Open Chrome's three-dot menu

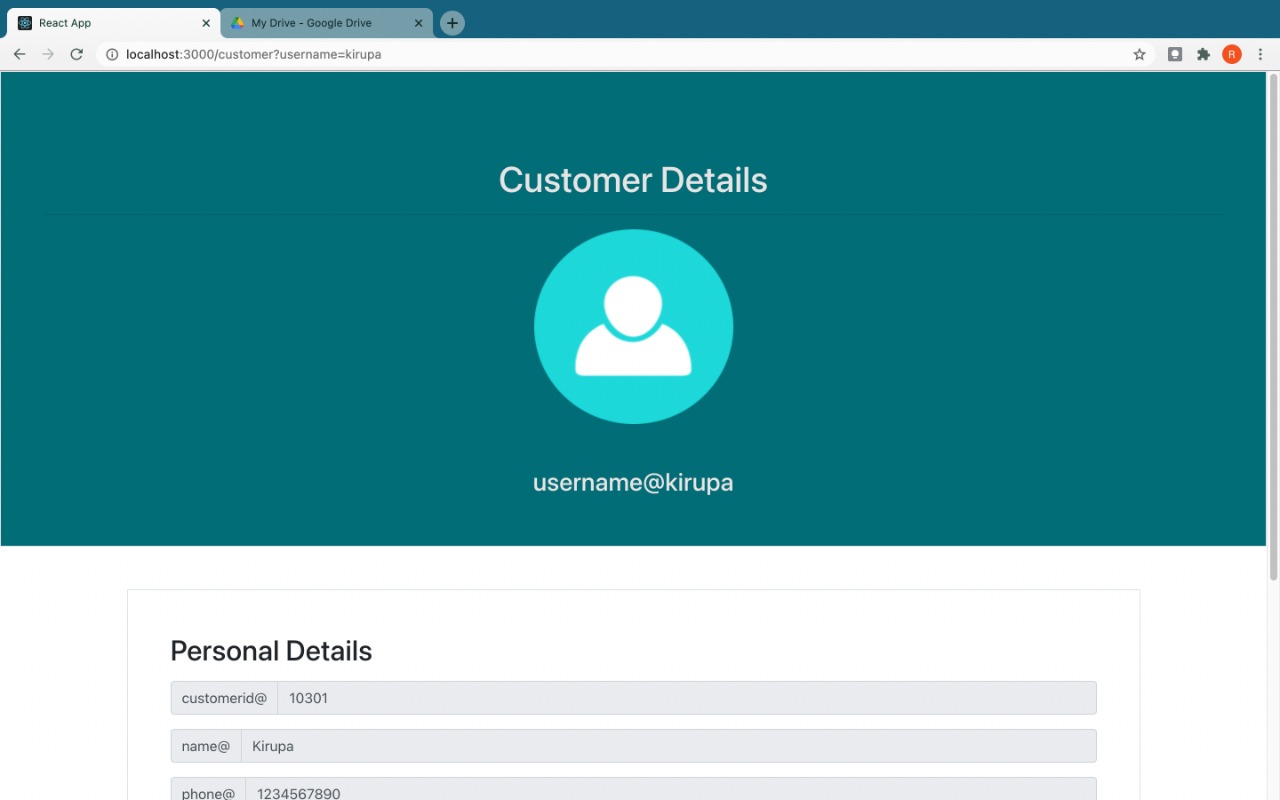(x=1260, y=54)
